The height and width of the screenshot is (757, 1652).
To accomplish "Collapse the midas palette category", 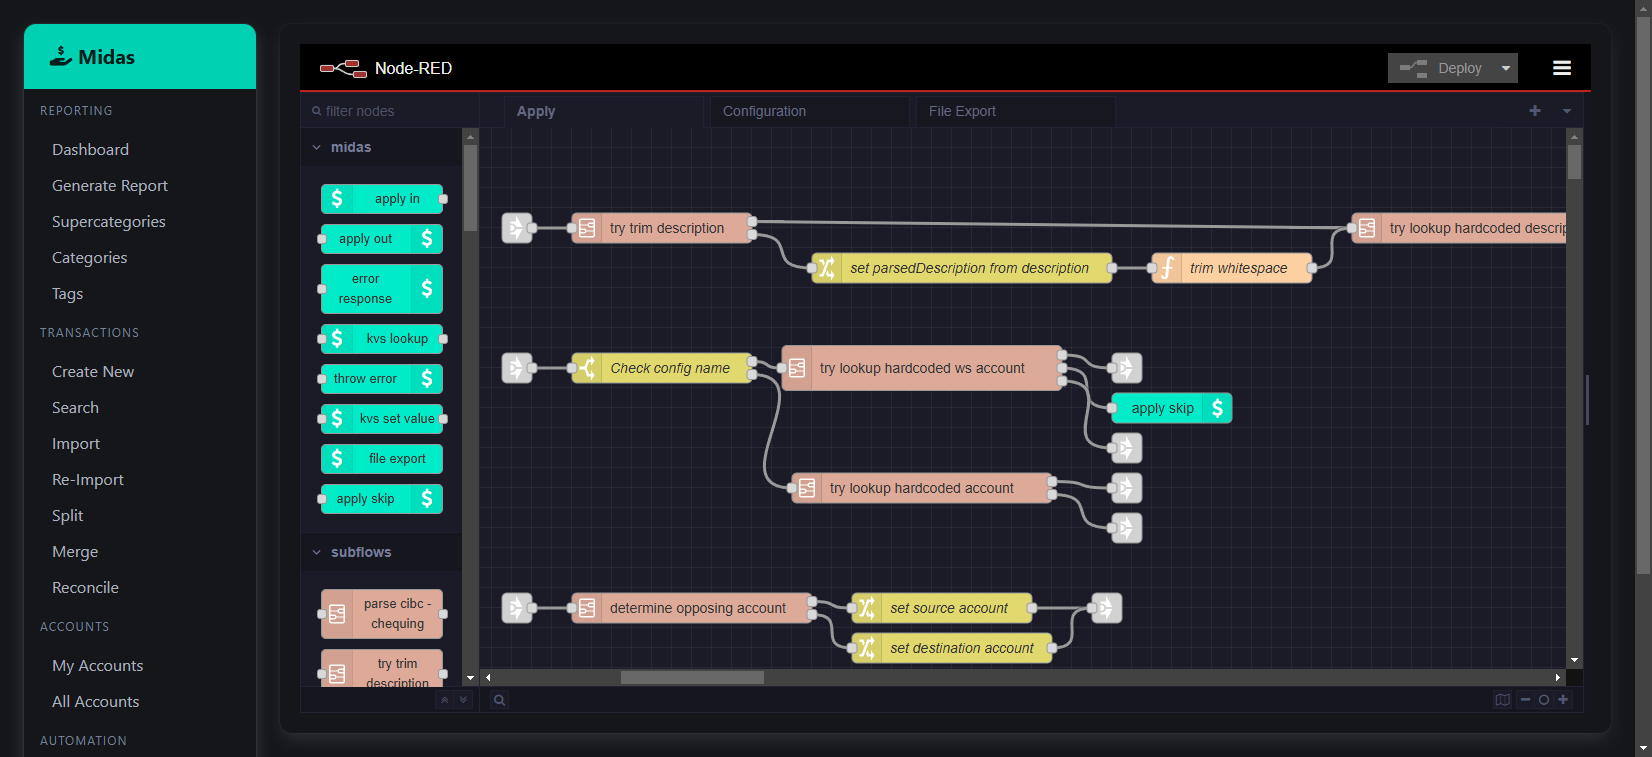I will tap(381, 147).
